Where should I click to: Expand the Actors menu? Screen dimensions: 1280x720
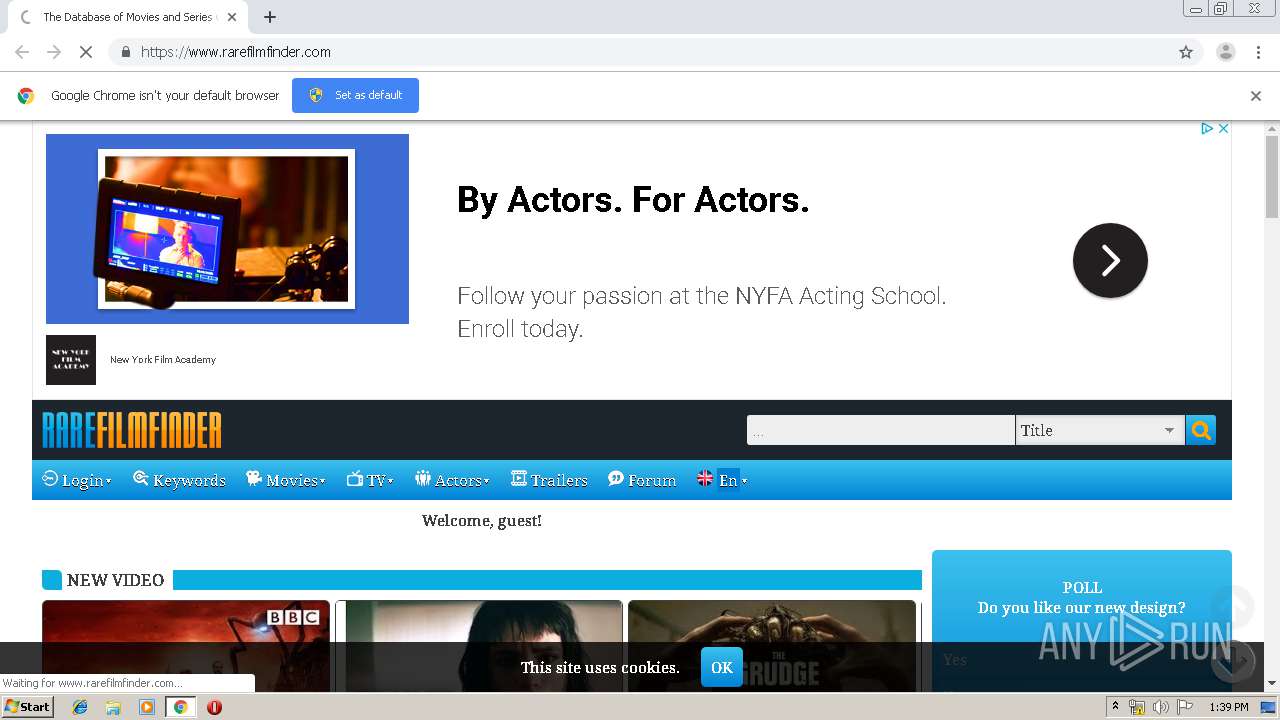point(452,480)
